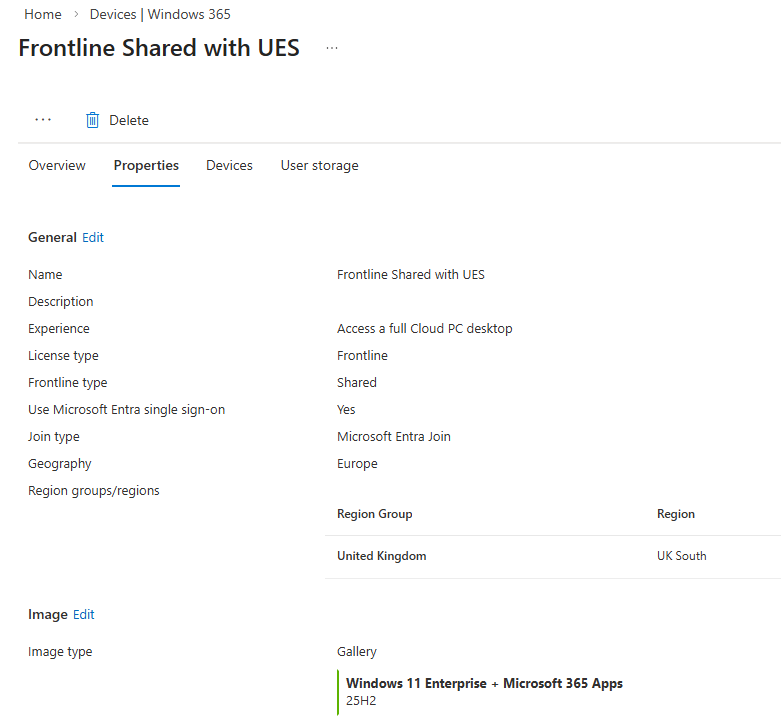Select the United Kingdom region group row
The height and width of the screenshot is (725, 781).
click(382, 556)
